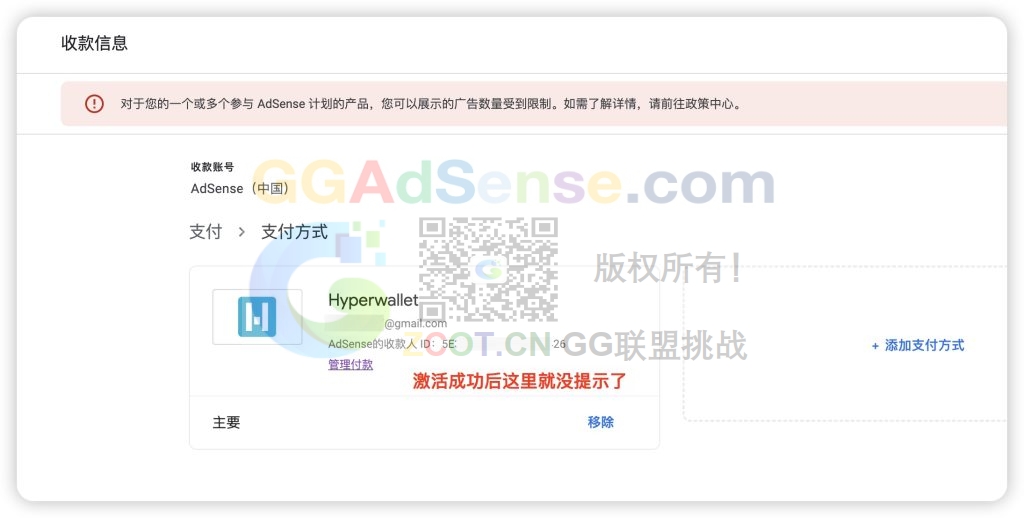Click the red 激活成功后这里就没提示了 annotation
This screenshot has height=518, width=1024.
pos(519,381)
